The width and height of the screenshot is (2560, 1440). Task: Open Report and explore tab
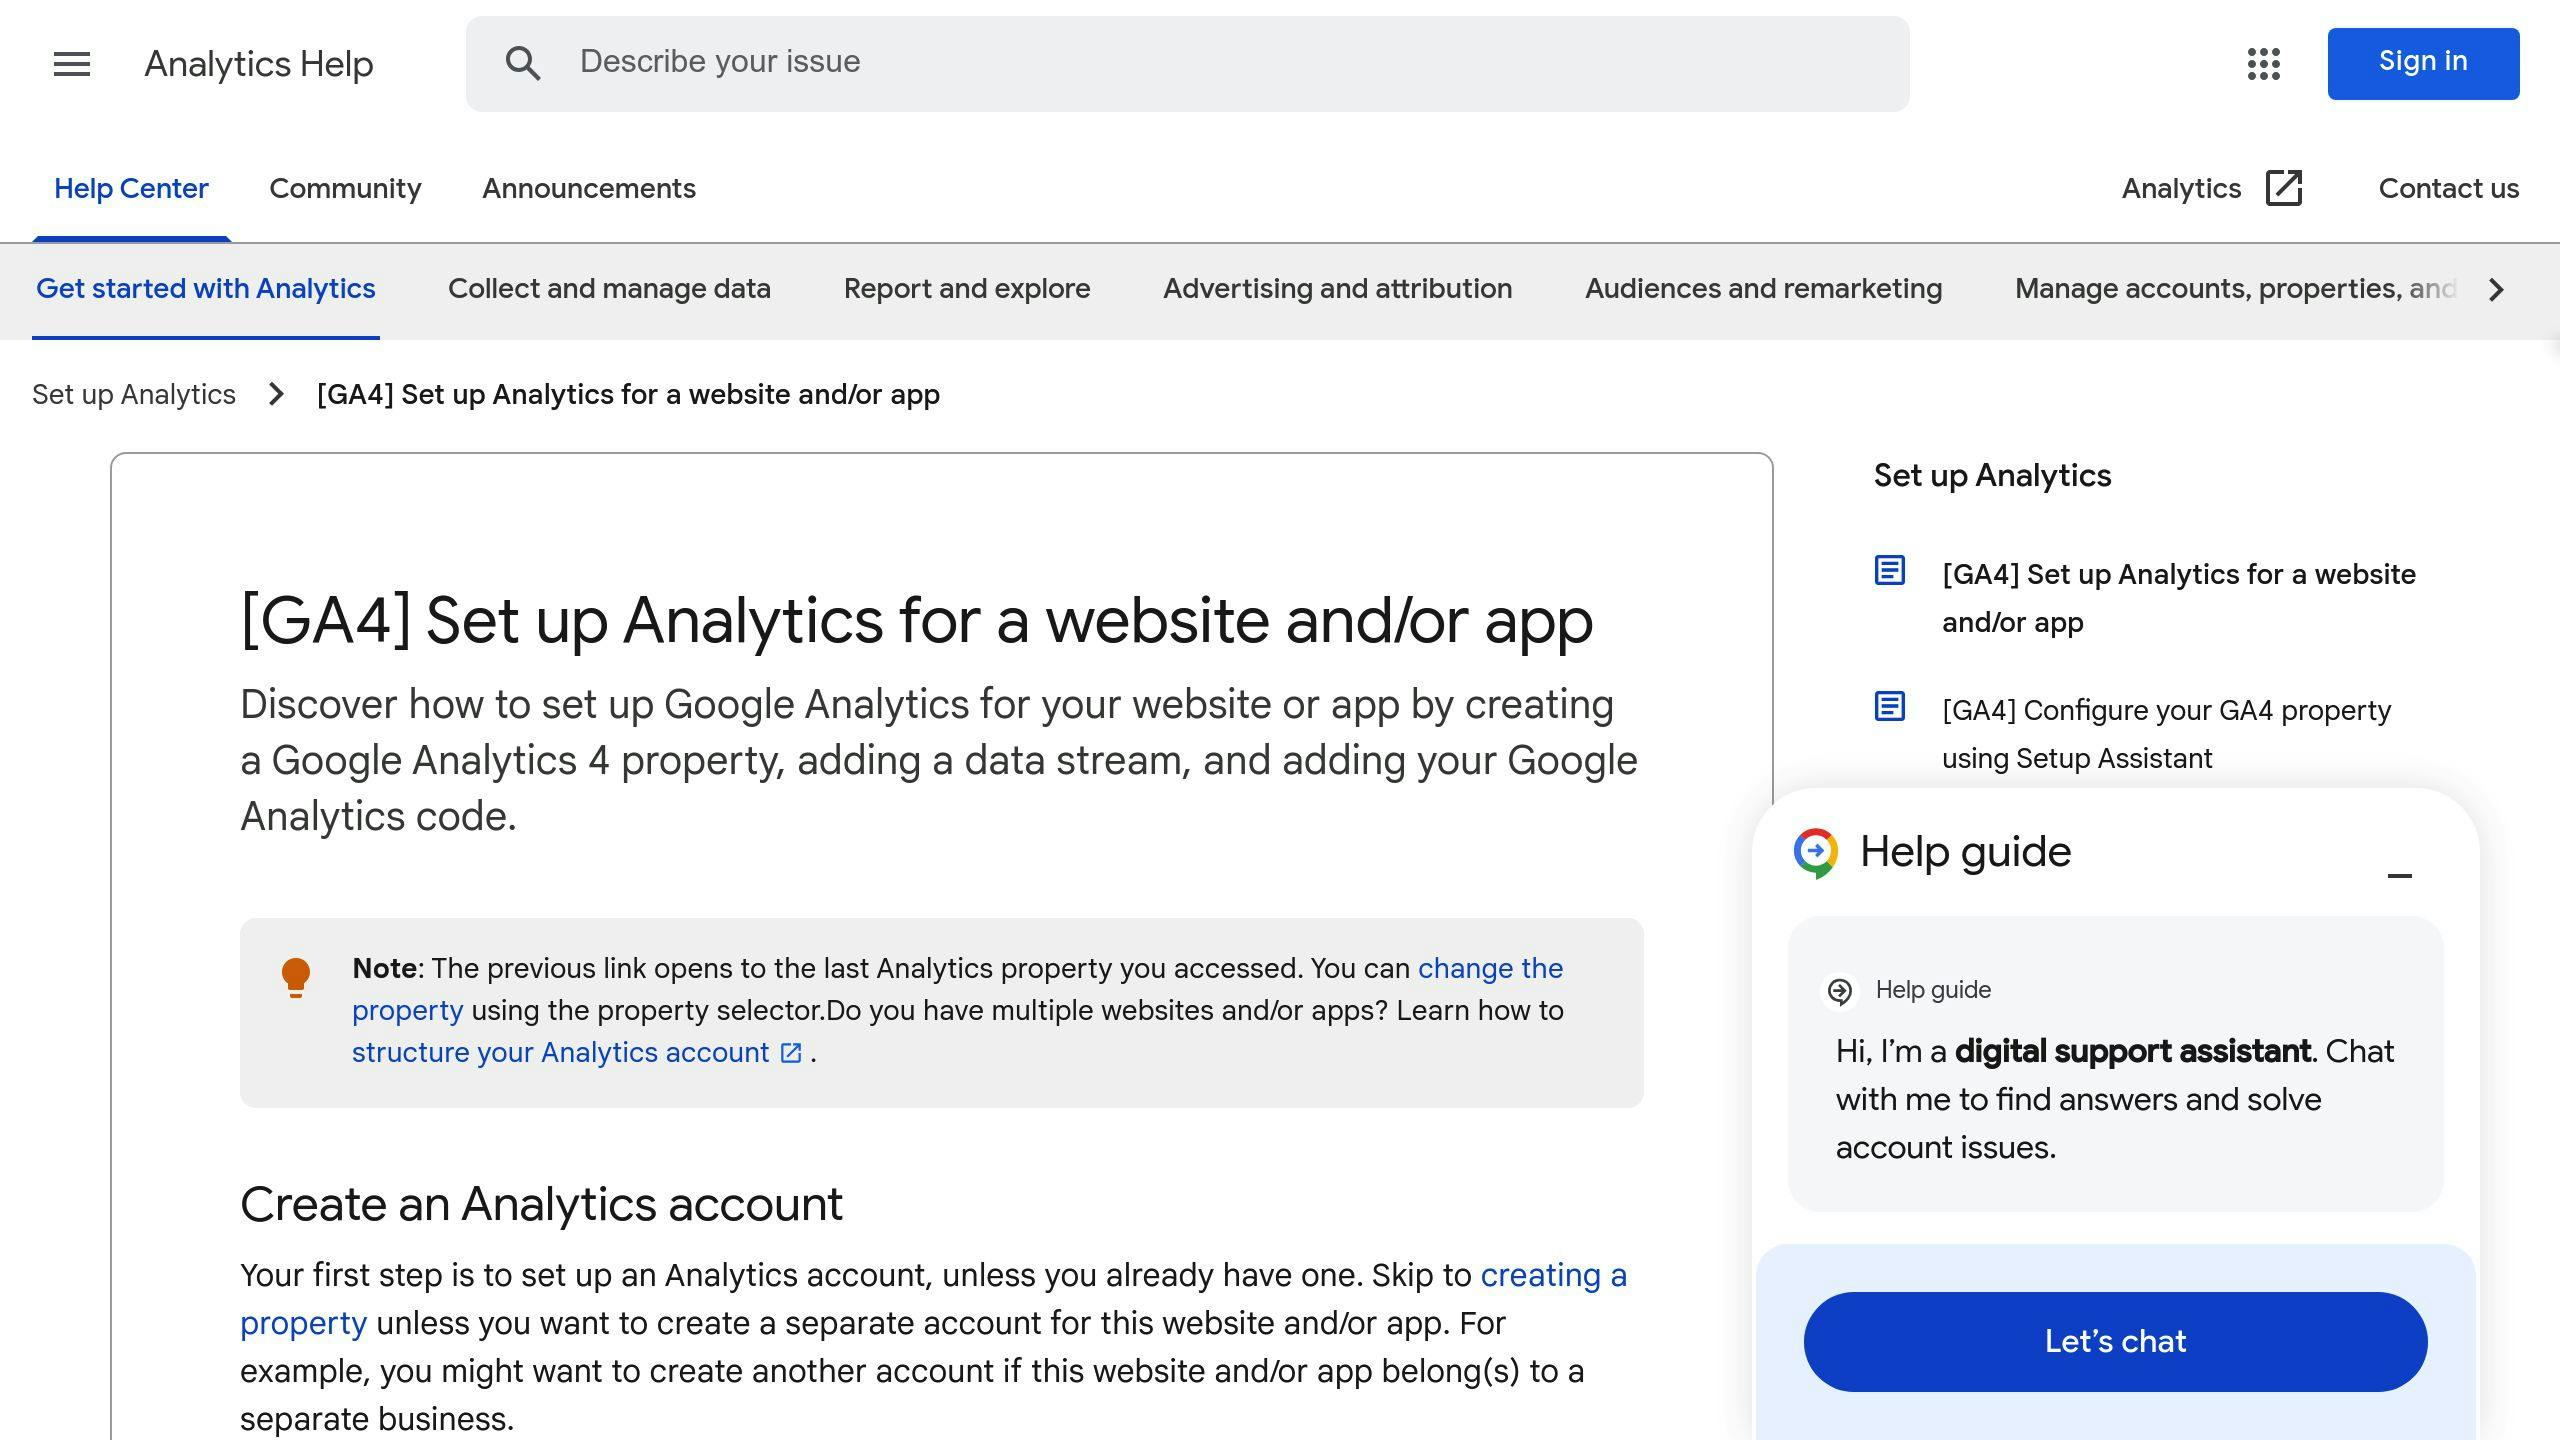click(x=966, y=289)
